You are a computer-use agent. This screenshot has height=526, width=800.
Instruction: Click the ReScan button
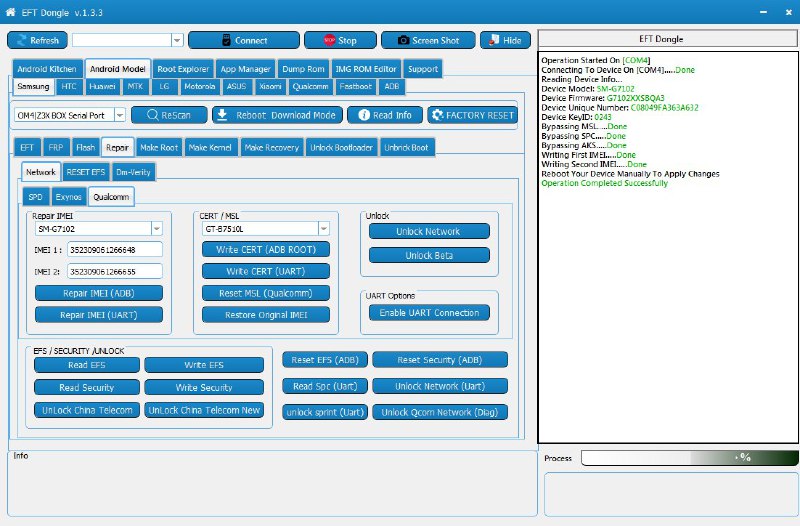(x=169, y=115)
